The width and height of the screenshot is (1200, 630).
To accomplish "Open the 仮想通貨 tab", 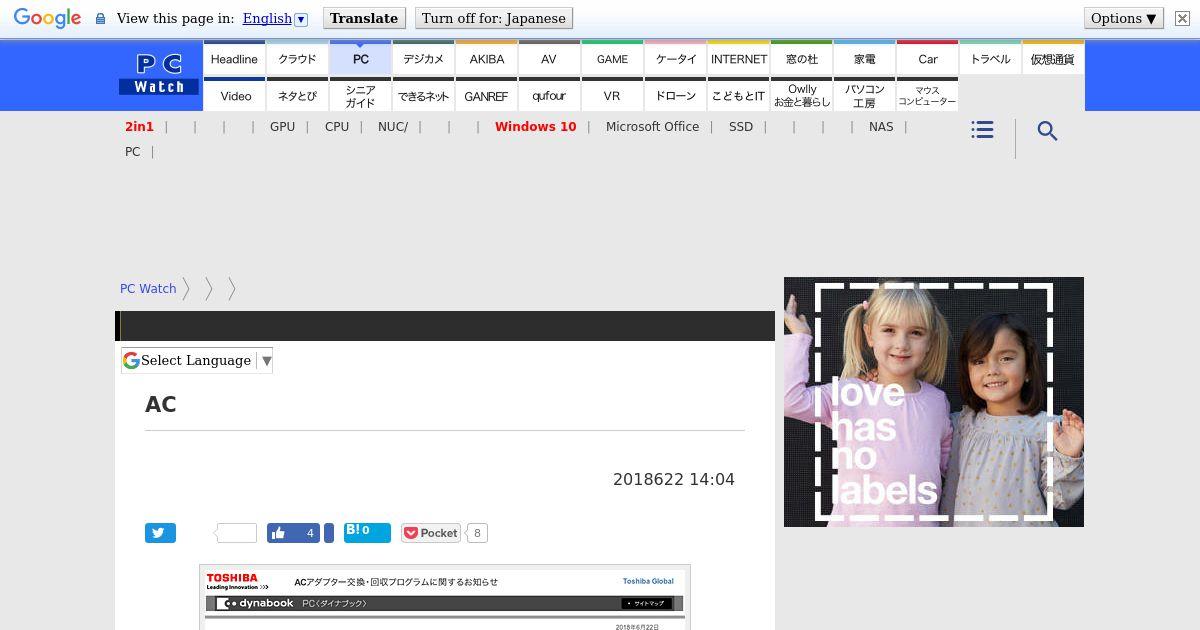I will [x=1053, y=59].
